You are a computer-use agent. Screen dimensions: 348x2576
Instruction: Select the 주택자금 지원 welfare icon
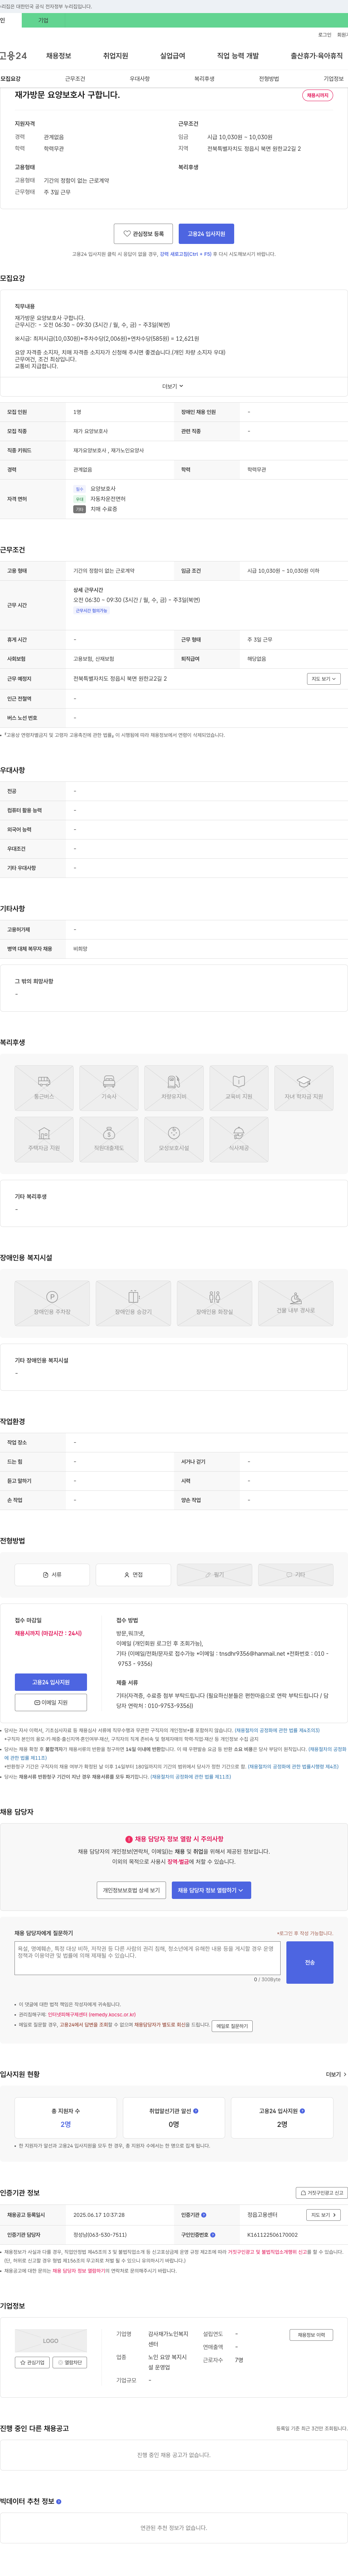(x=44, y=1140)
